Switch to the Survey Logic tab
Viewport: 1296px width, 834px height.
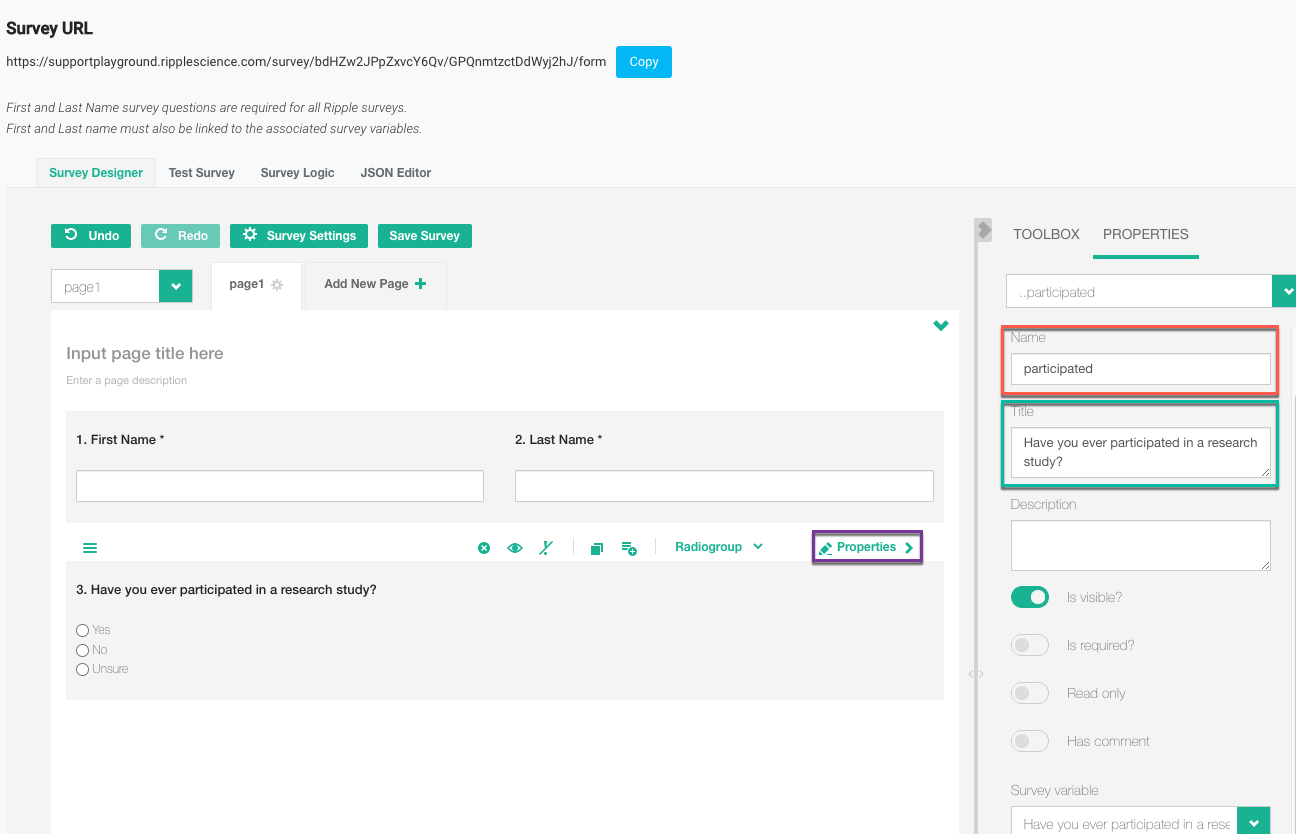[297, 173]
